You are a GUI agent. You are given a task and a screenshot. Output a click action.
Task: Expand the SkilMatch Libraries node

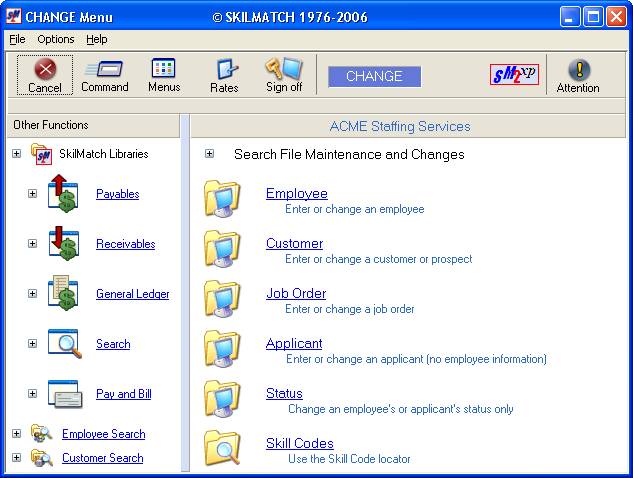click(x=17, y=154)
